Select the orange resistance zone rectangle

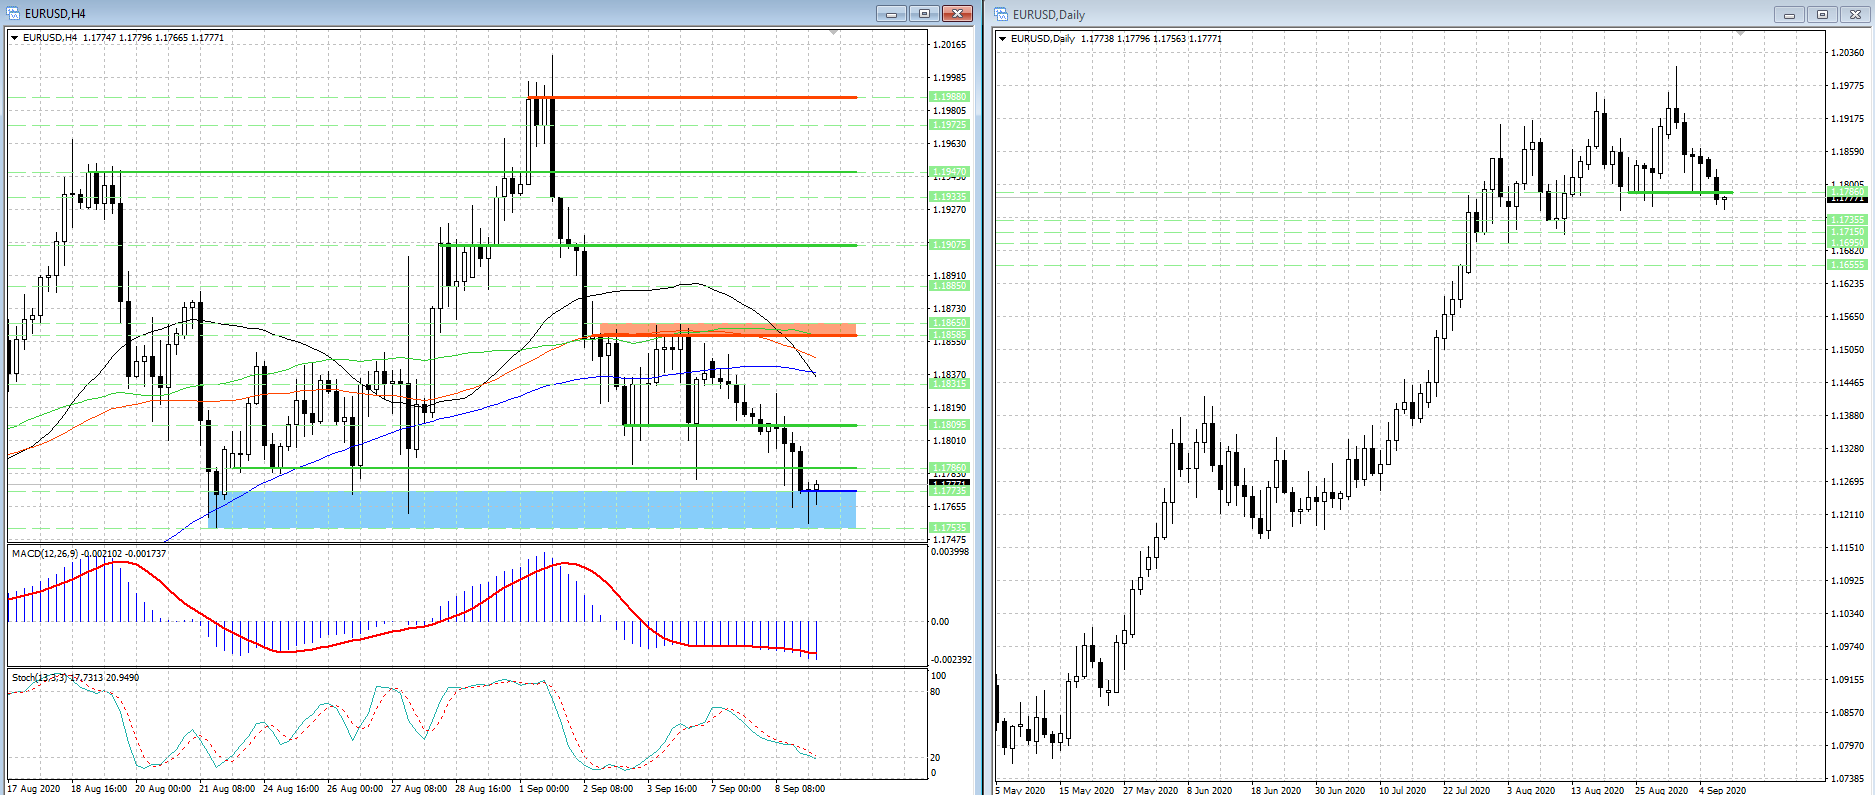(x=728, y=329)
